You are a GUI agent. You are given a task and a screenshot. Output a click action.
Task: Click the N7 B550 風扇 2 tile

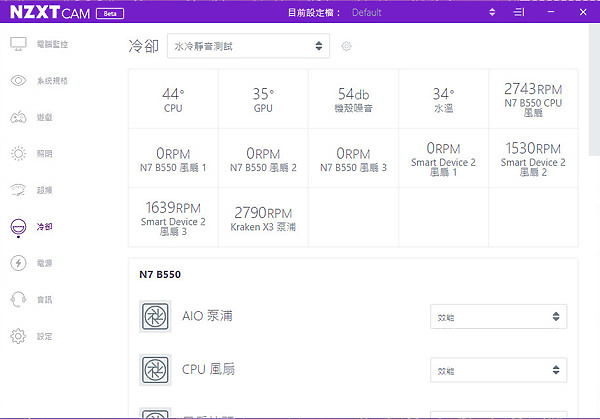[x=263, y=158]
